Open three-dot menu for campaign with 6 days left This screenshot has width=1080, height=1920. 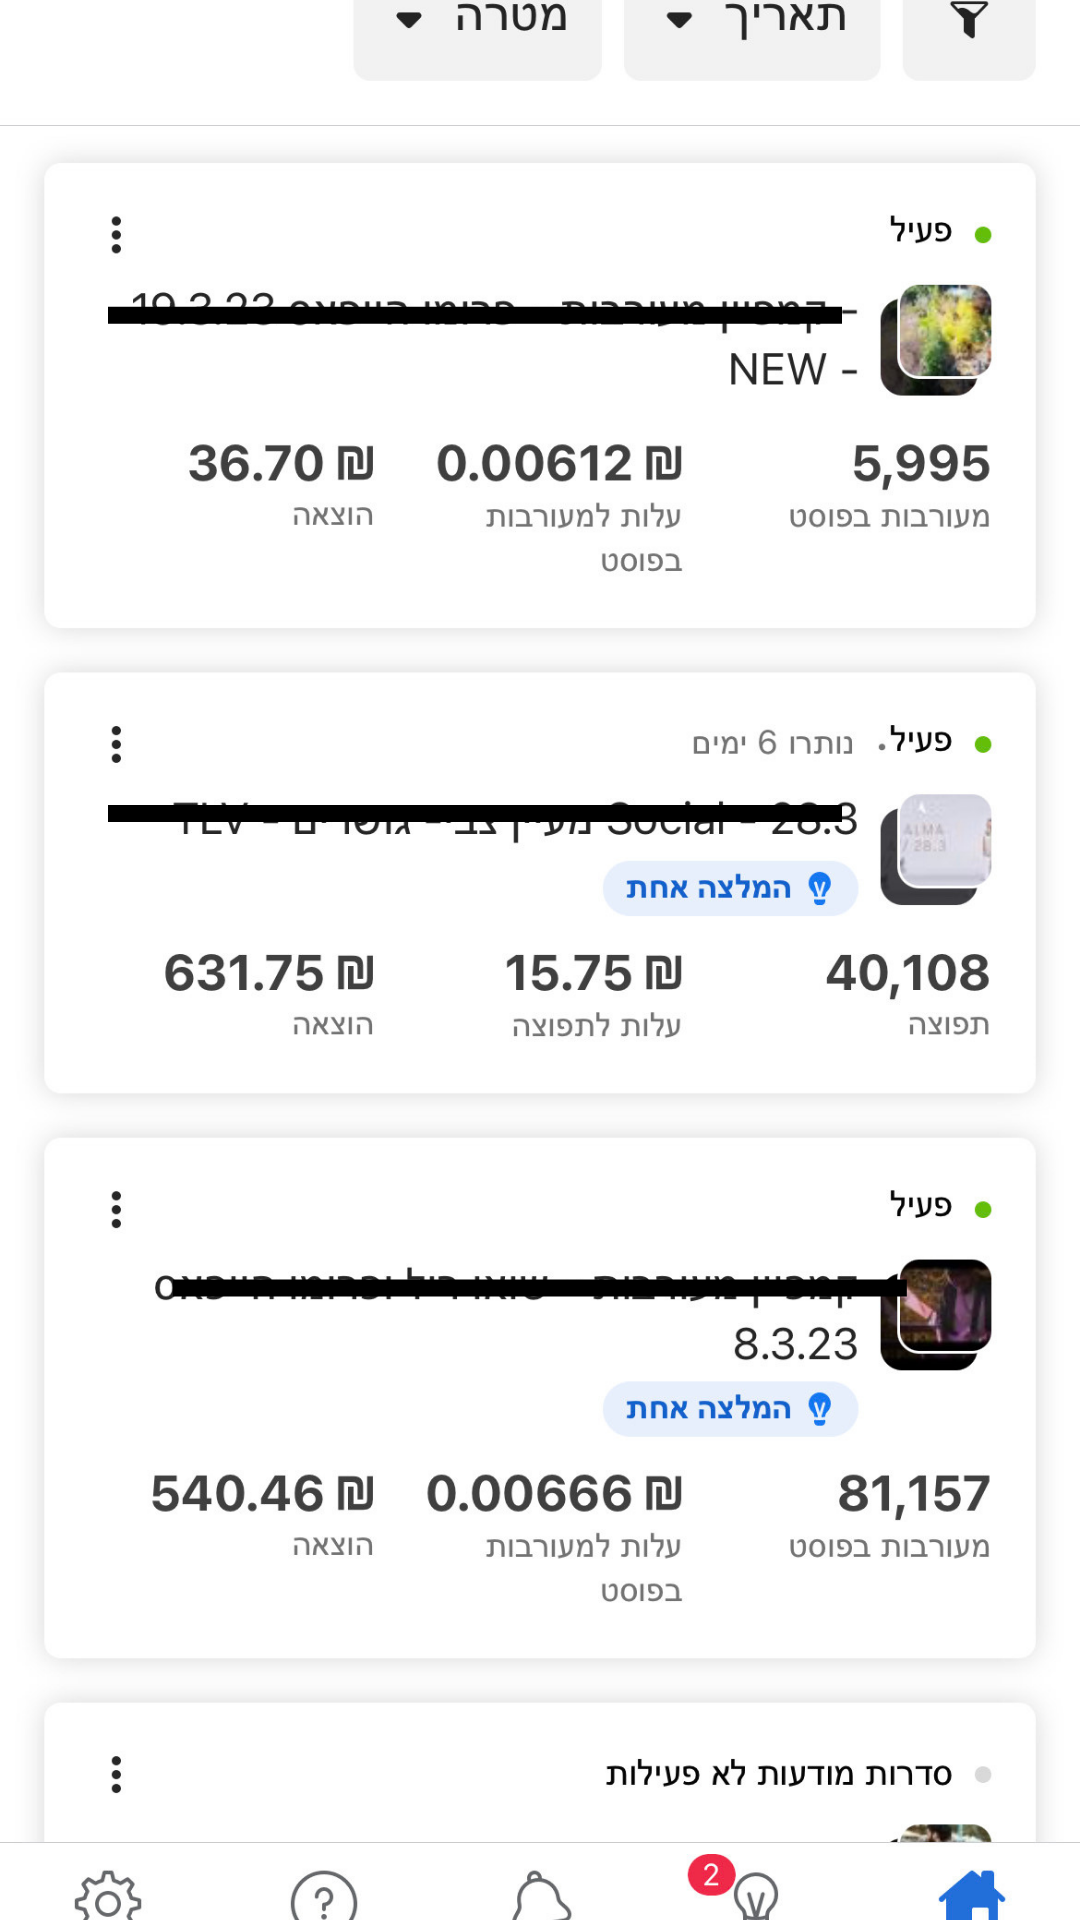pos(116,744)
